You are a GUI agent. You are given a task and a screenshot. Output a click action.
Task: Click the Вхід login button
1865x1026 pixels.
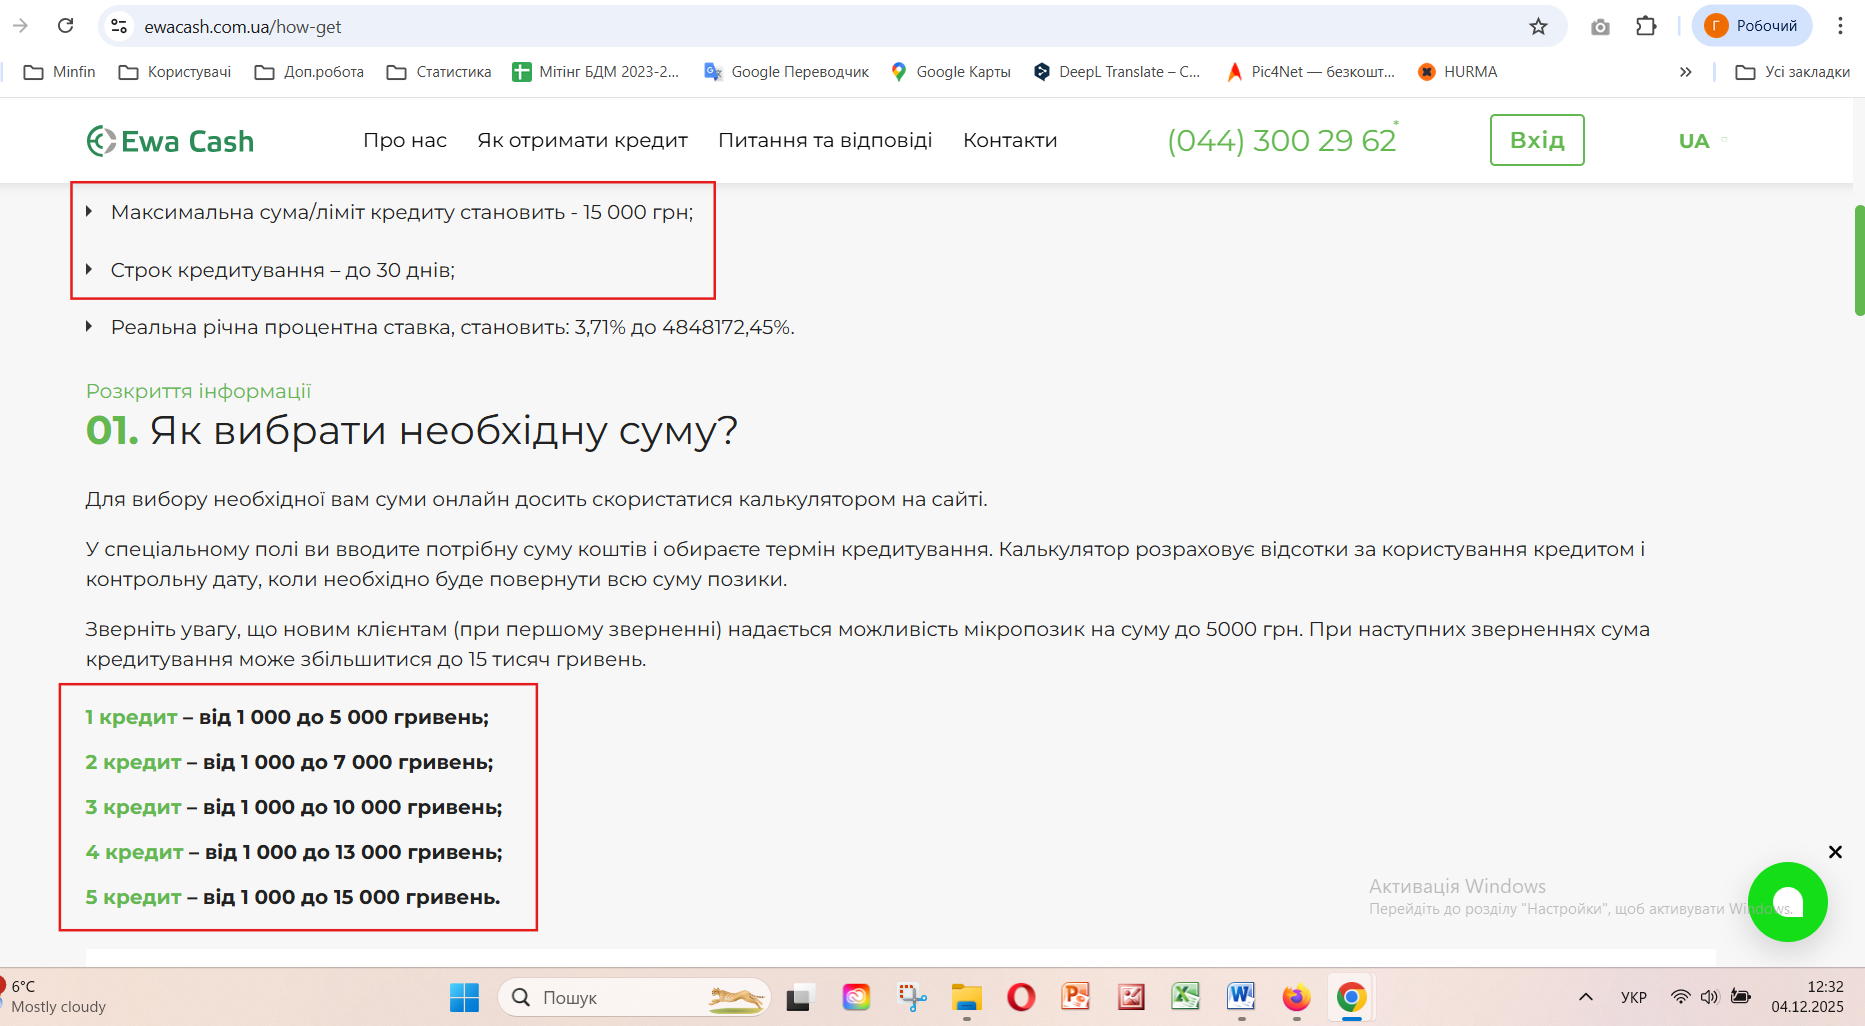click(1537, 140)
